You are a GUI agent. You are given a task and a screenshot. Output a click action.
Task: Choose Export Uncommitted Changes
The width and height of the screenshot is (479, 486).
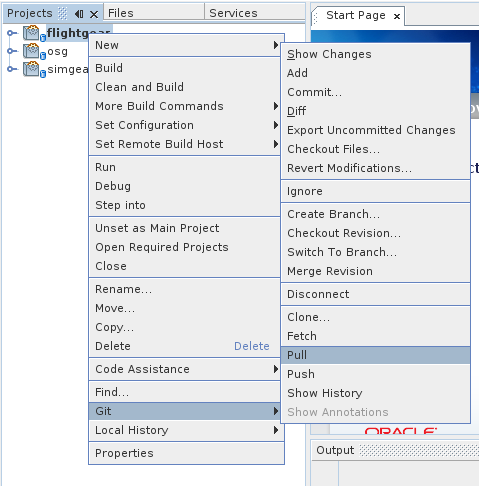(376, 130)
